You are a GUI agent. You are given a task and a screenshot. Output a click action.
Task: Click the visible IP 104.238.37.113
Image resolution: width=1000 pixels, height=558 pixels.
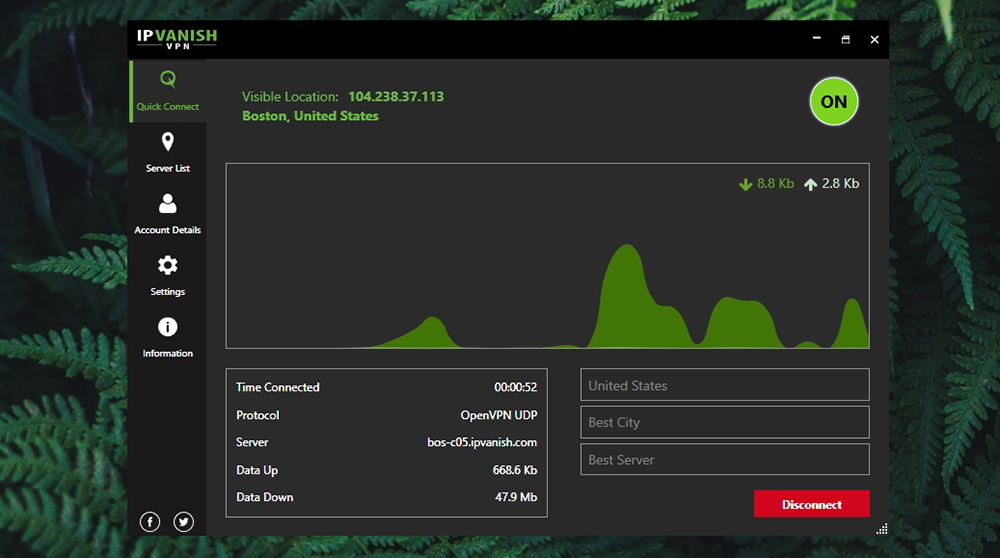coord(396,96)
